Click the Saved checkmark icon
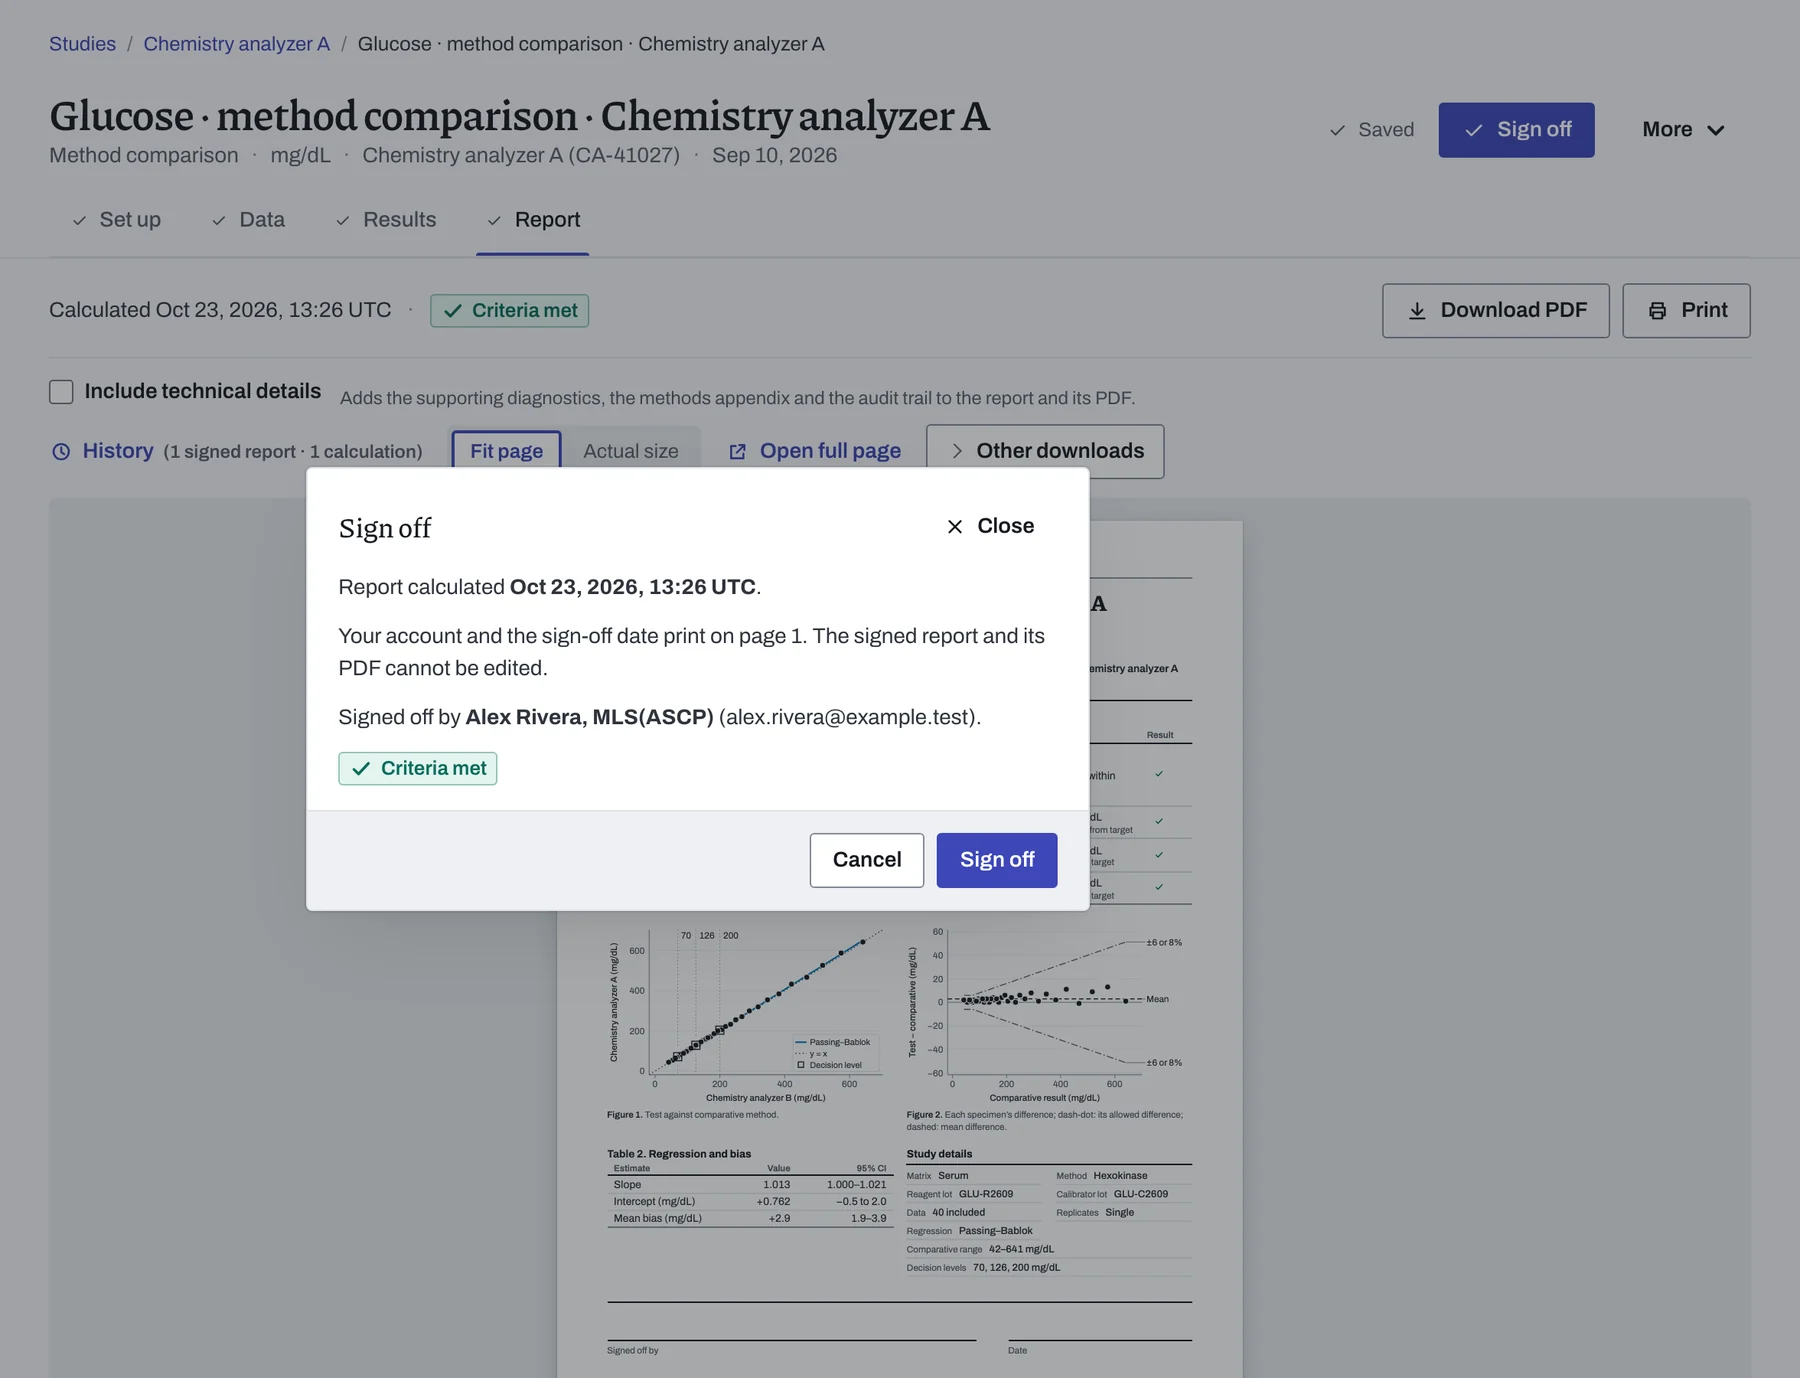This screenshot has height=1378, width=1800. 1337,131
